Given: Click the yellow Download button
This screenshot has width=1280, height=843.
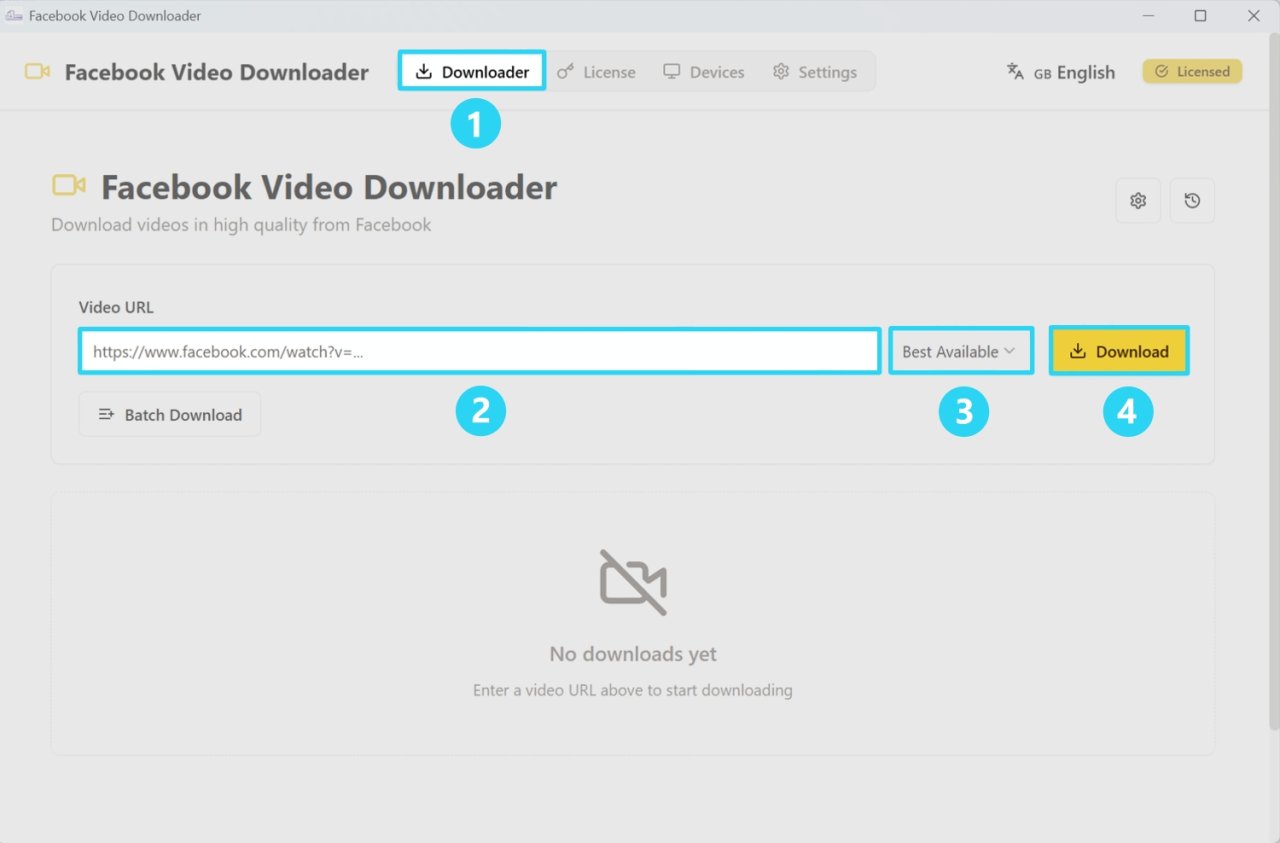Looking at the screenshot, I should click(x=1119, y=351).
